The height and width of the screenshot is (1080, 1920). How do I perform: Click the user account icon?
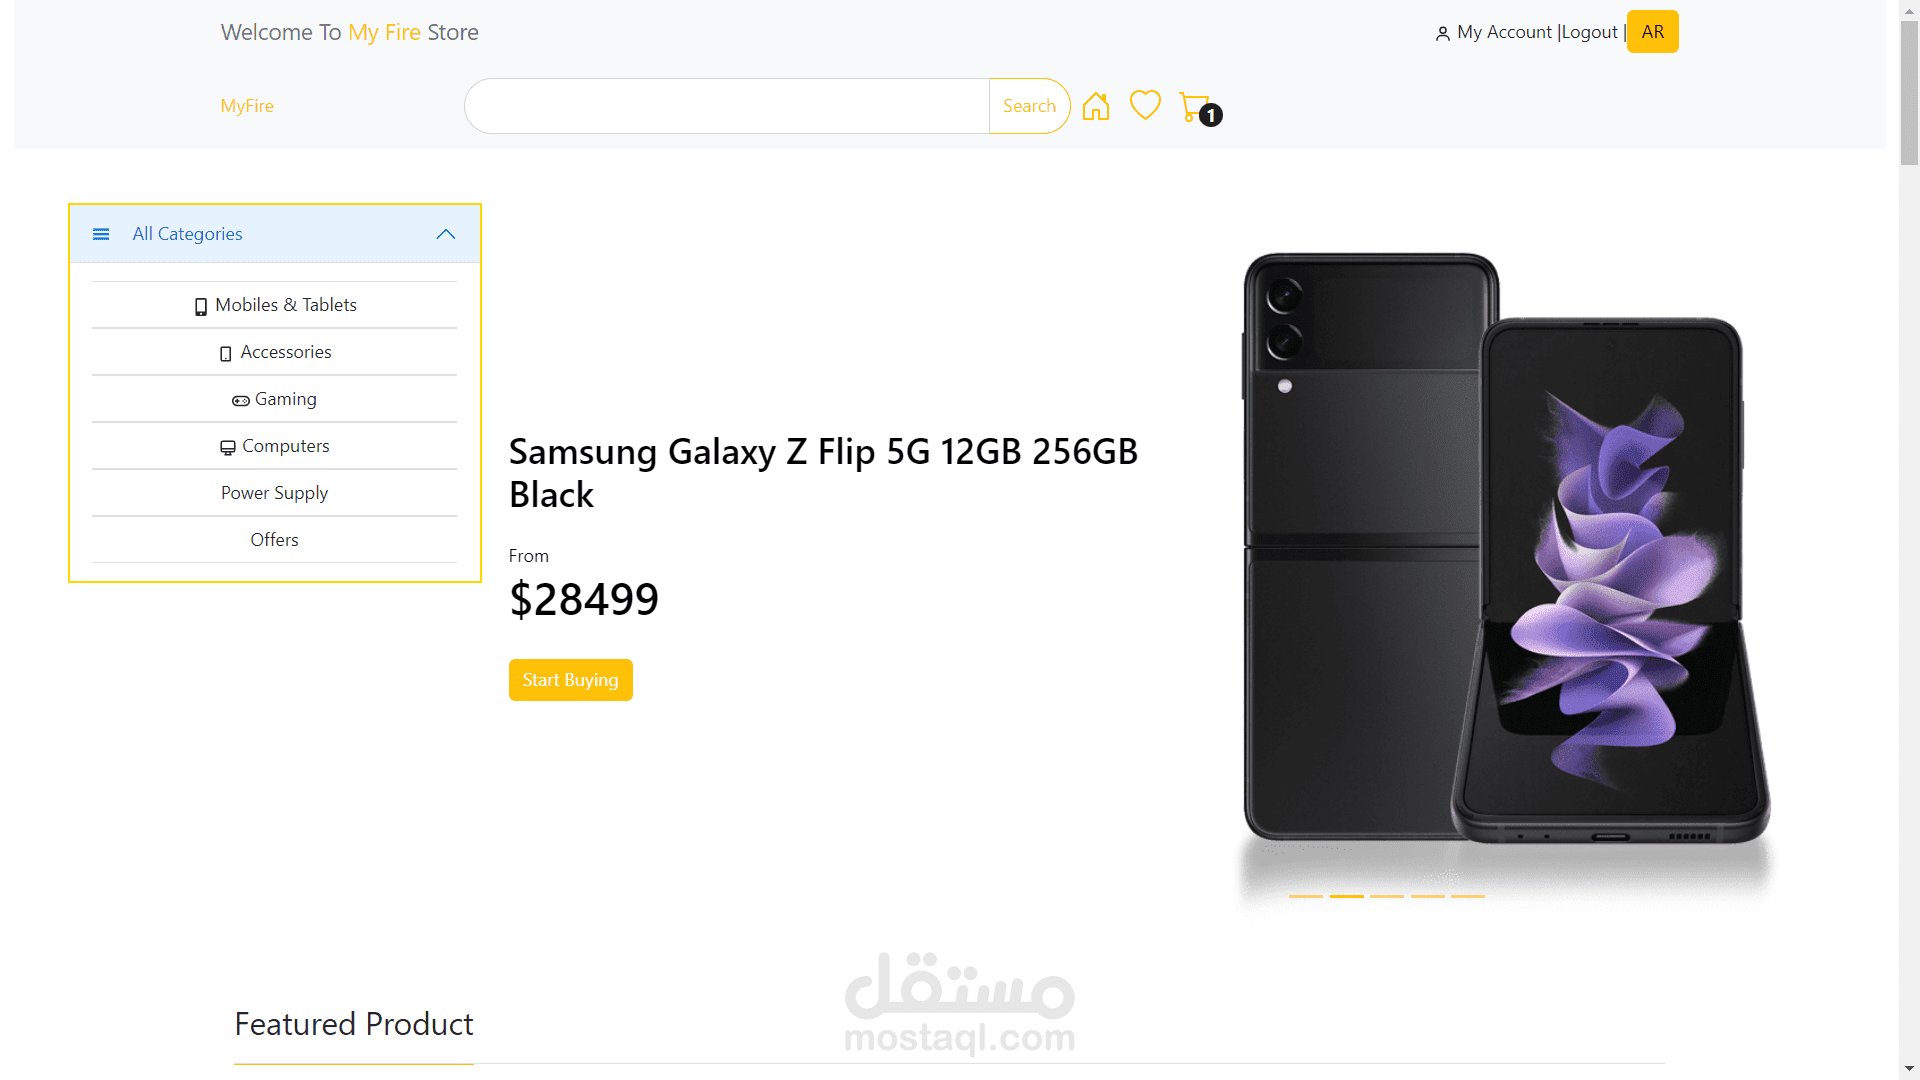point(1442,34)
